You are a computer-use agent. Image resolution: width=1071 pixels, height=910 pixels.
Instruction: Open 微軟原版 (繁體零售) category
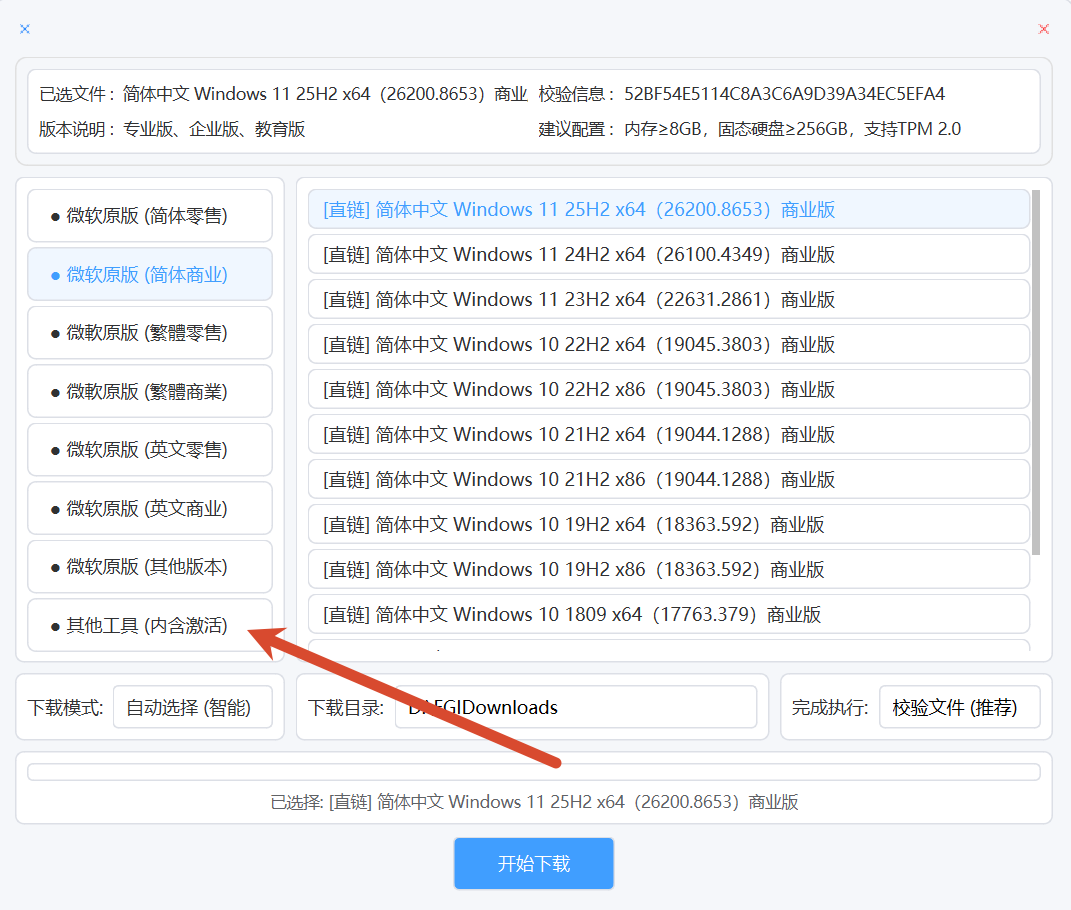(x=150, y=333)
